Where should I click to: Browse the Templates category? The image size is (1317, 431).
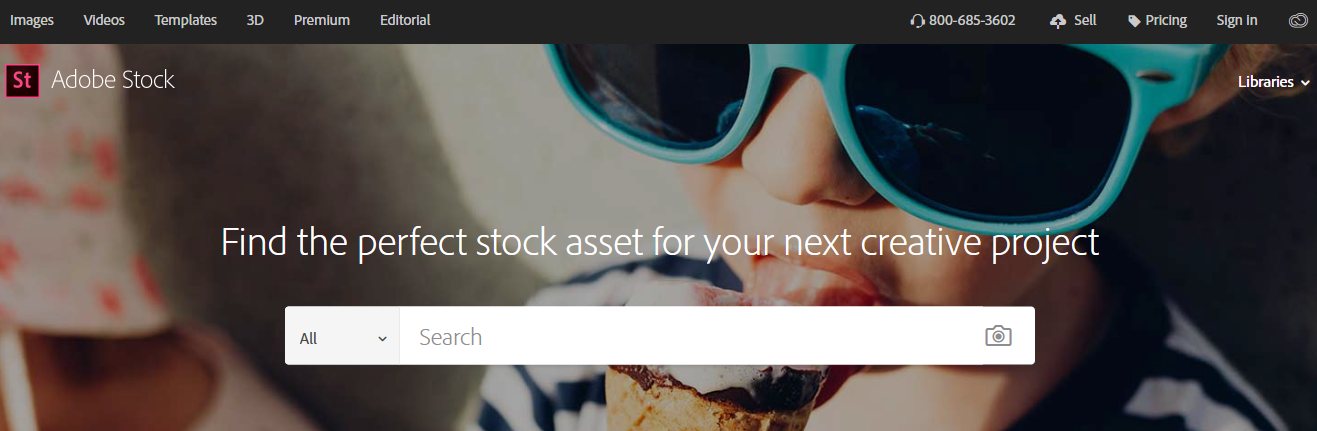click(186, 20)
